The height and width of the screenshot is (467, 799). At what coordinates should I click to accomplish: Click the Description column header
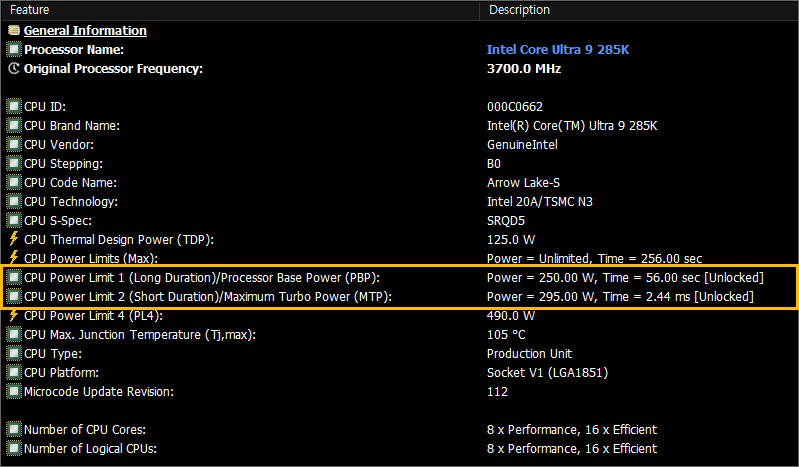(639, 10)
